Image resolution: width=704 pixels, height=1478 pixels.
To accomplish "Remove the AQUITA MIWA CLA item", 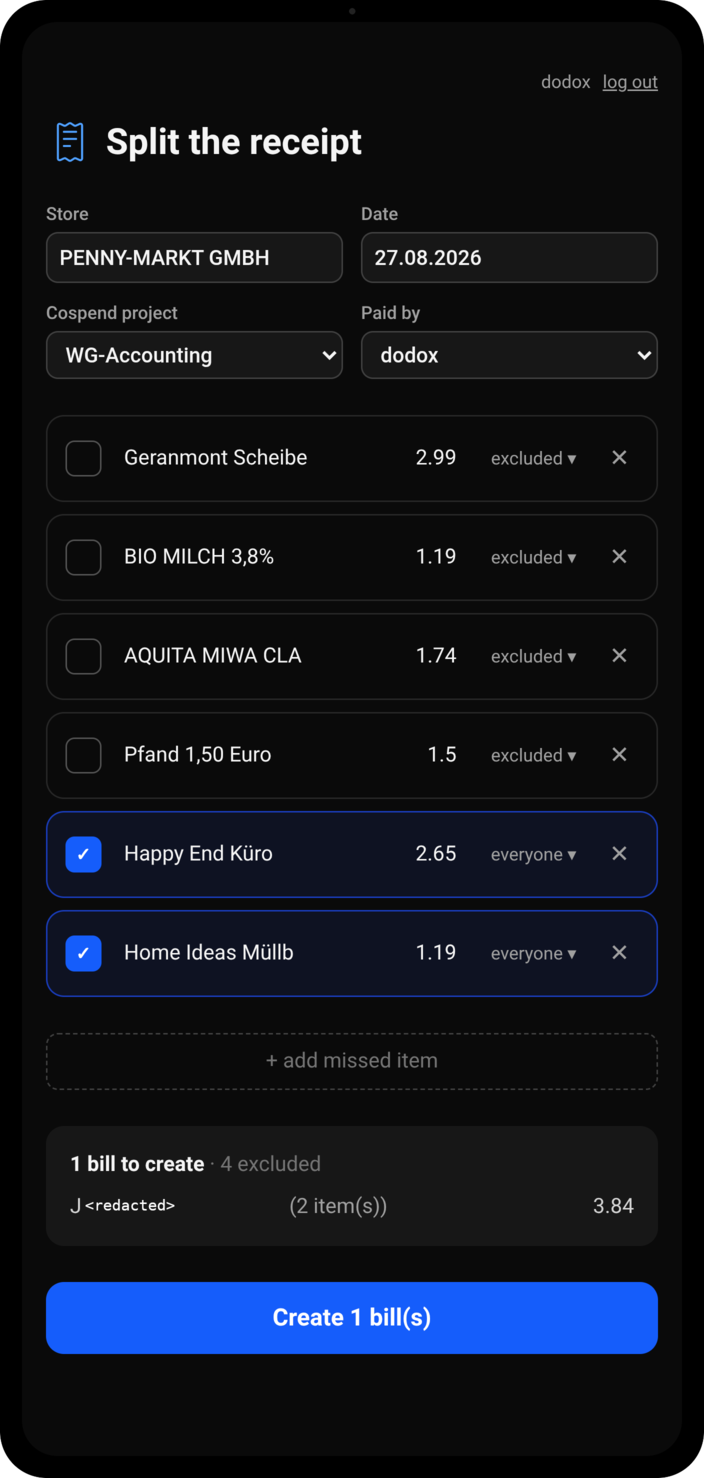I will click(x=619, y=655).
